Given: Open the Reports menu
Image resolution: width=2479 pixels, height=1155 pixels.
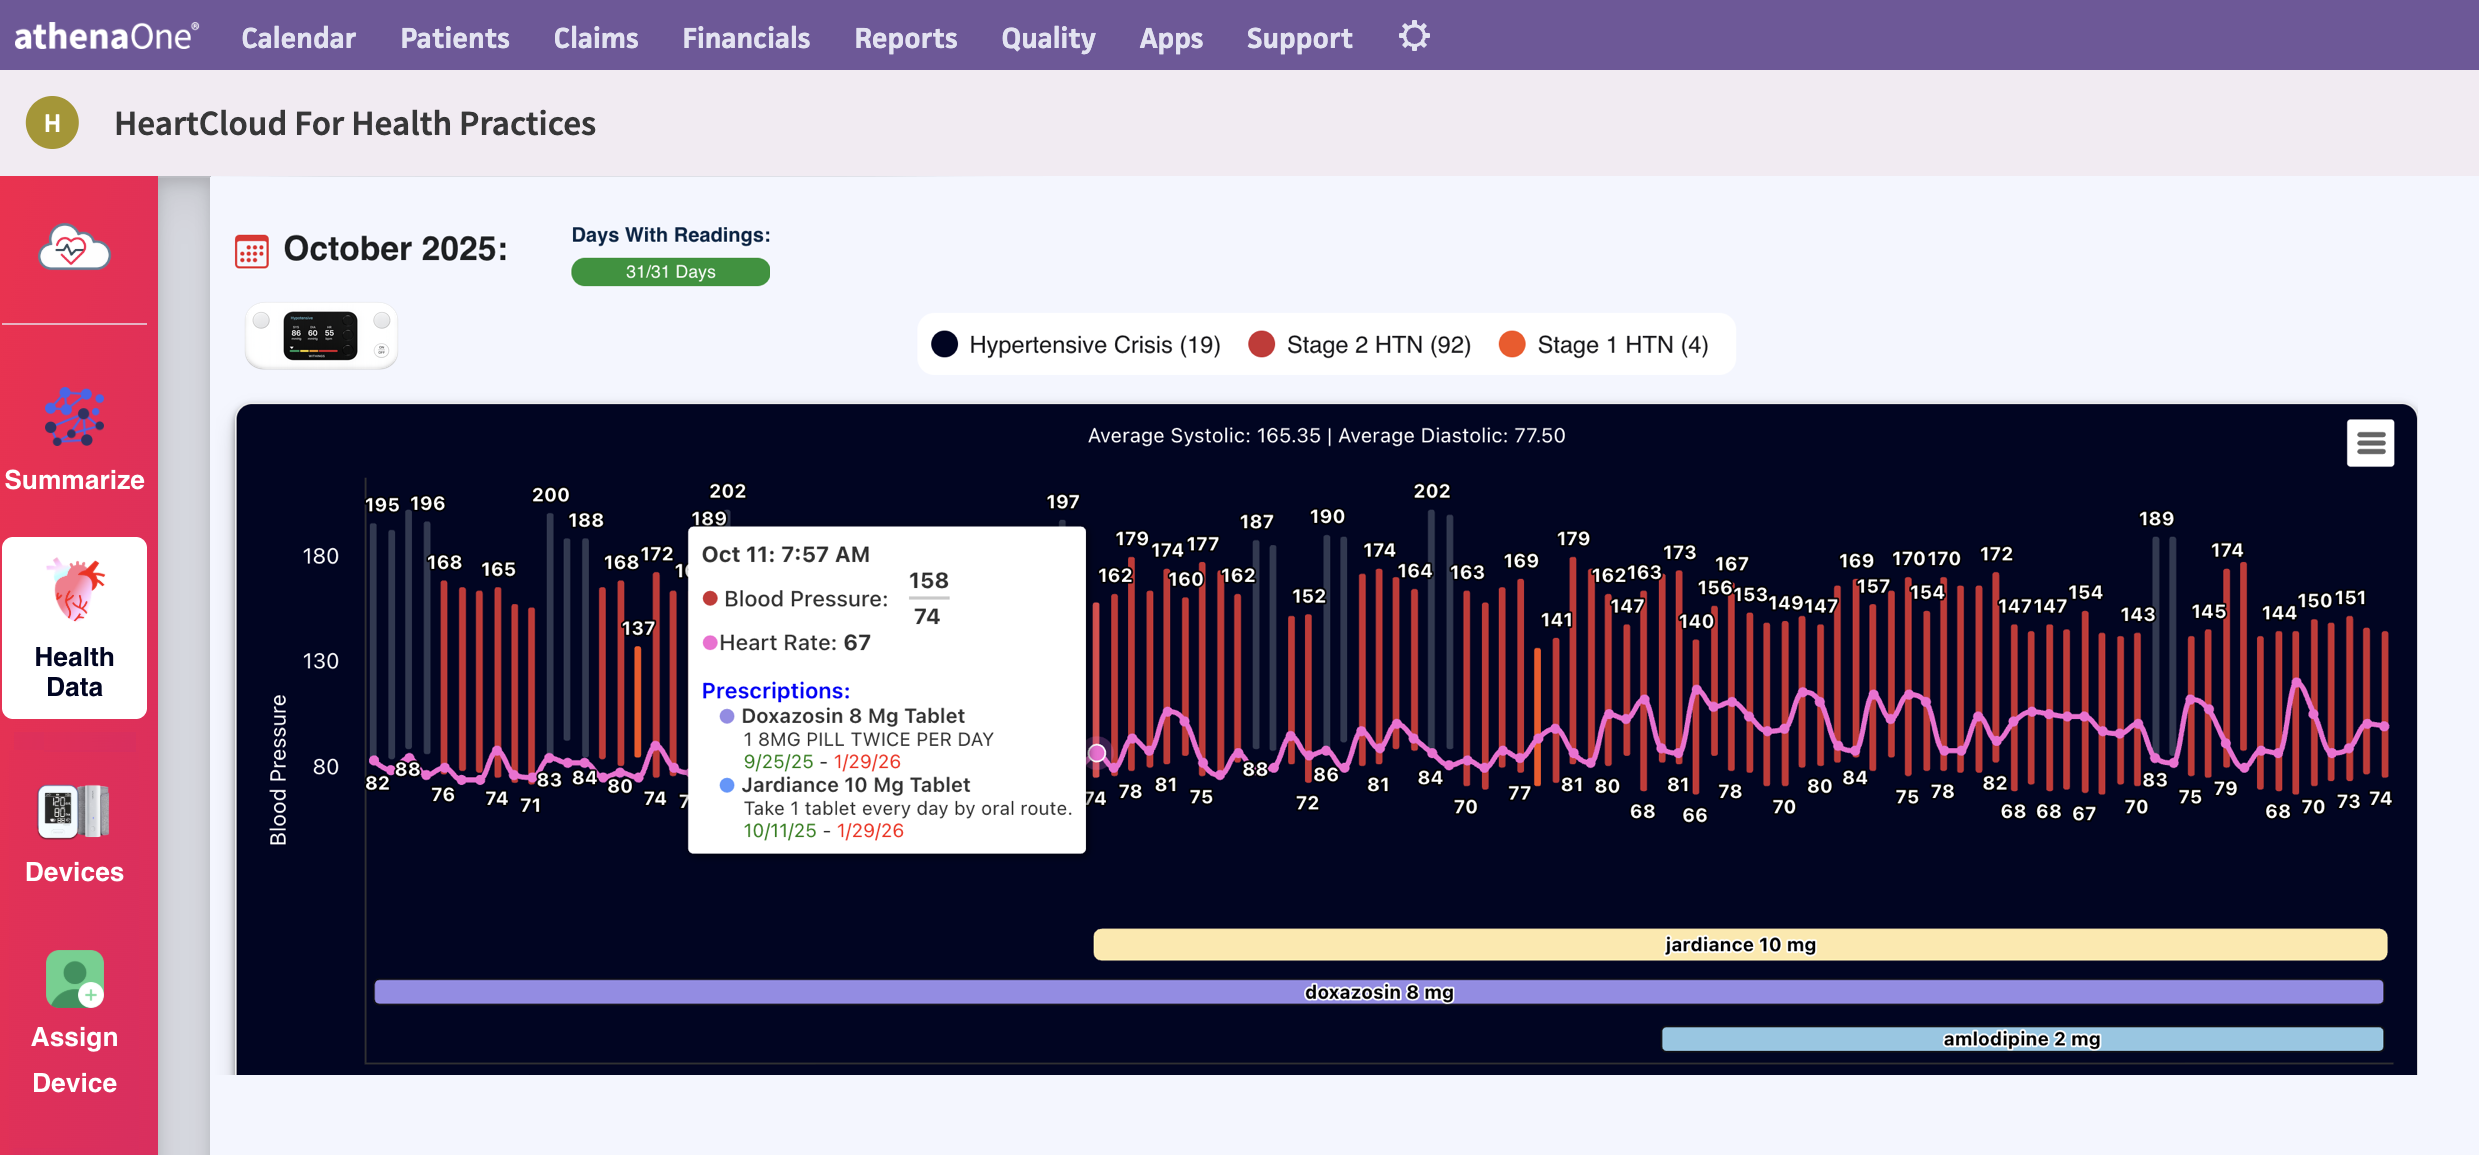Looking at the screenshot, I should click(905, 38).
